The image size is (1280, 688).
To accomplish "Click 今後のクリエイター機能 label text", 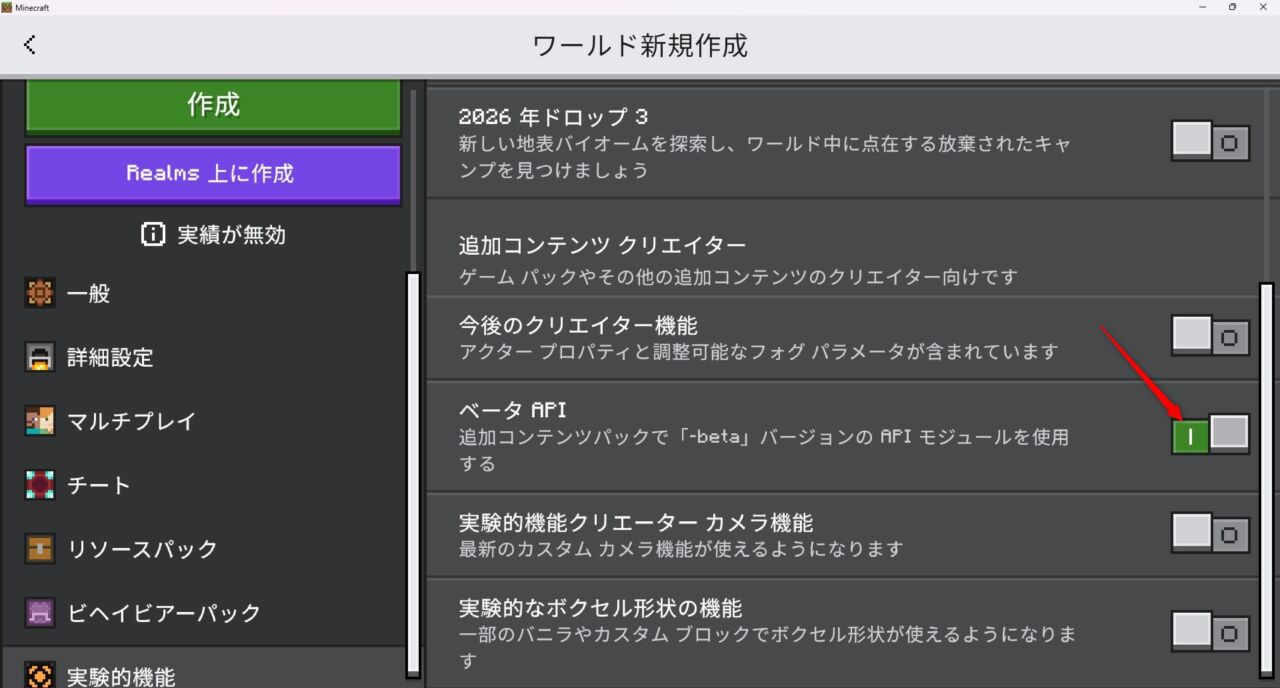I will pyautogui.click(x=578, y=325).
